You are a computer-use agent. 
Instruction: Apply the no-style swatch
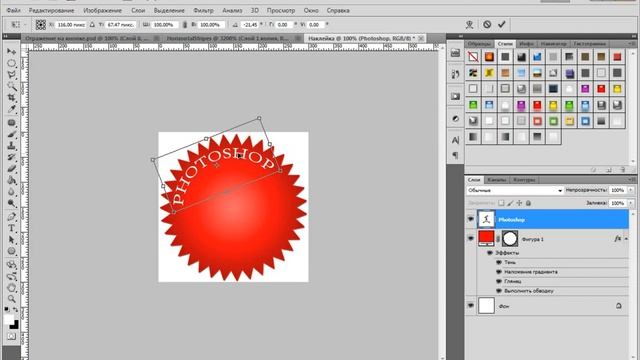(x=473, y=57)
